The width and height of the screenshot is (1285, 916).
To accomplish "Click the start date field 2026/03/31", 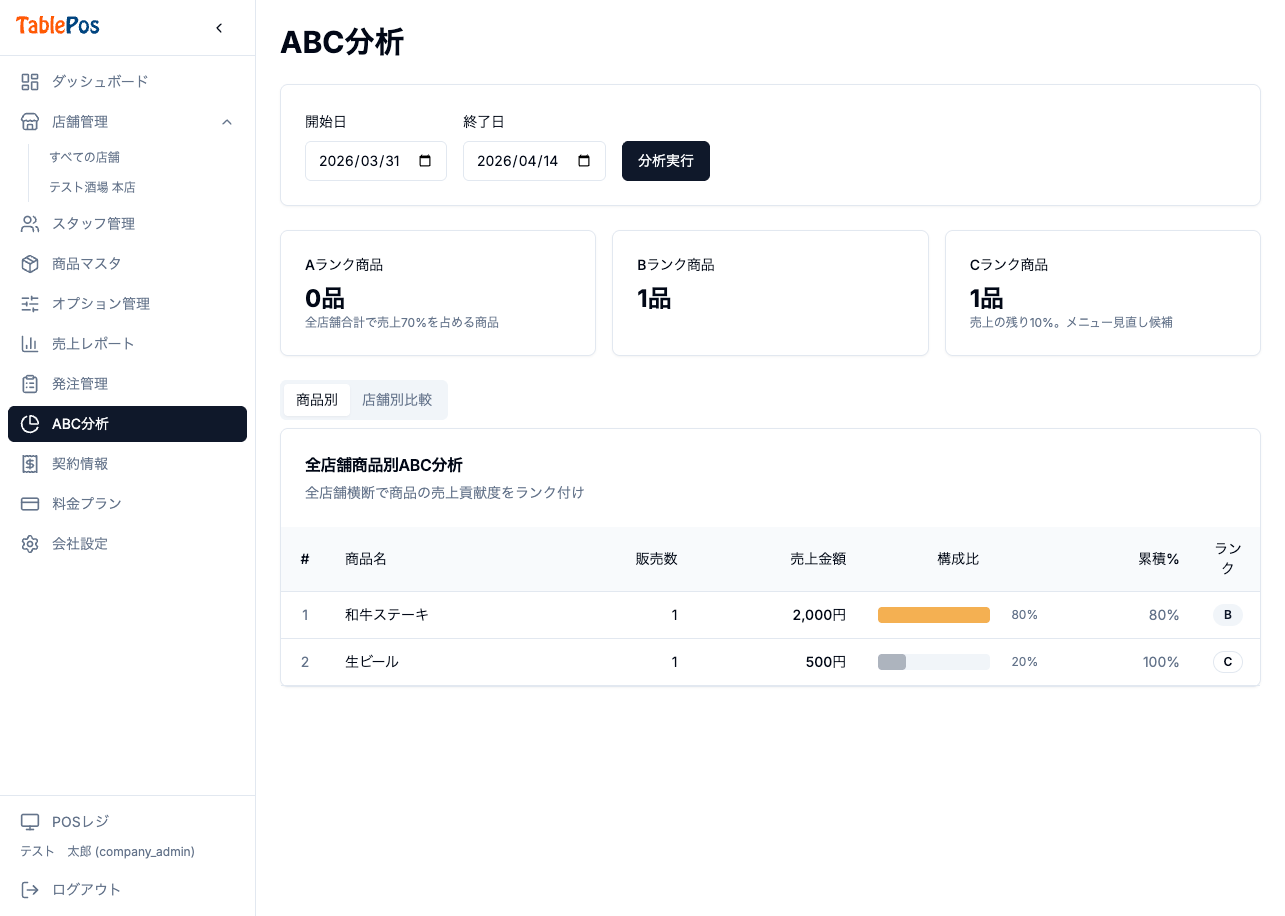I will point(376,161).
